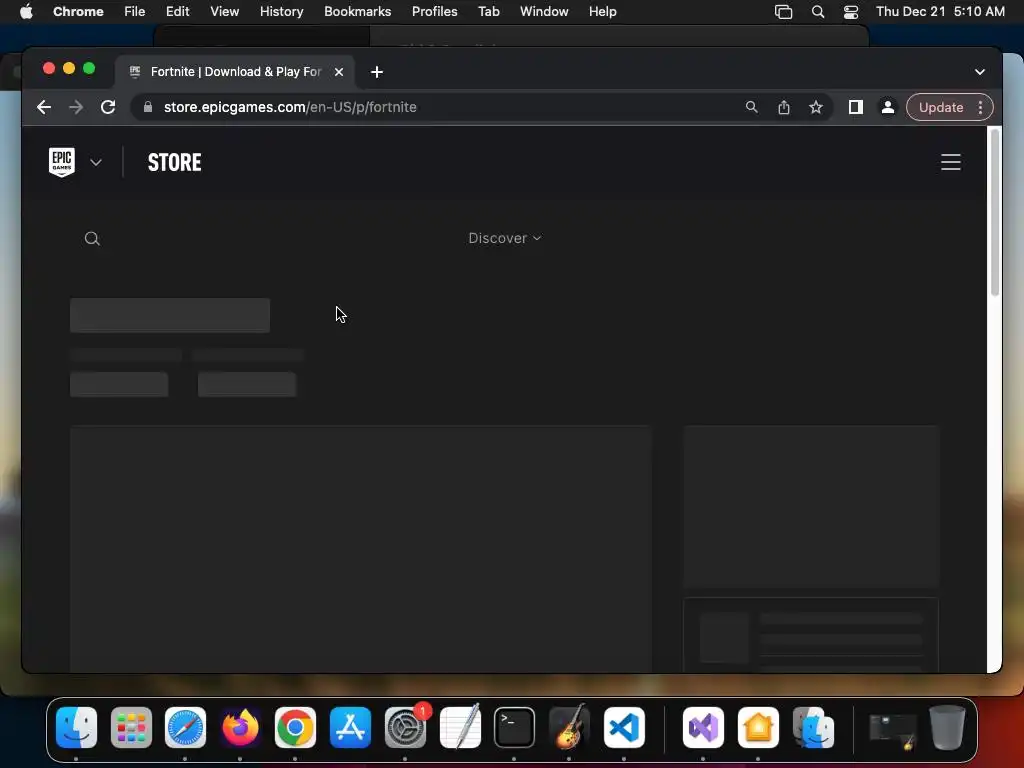Screen dimensions: 1024x768
Task: Open Terminal from the dock
Action: pos(515,728)
